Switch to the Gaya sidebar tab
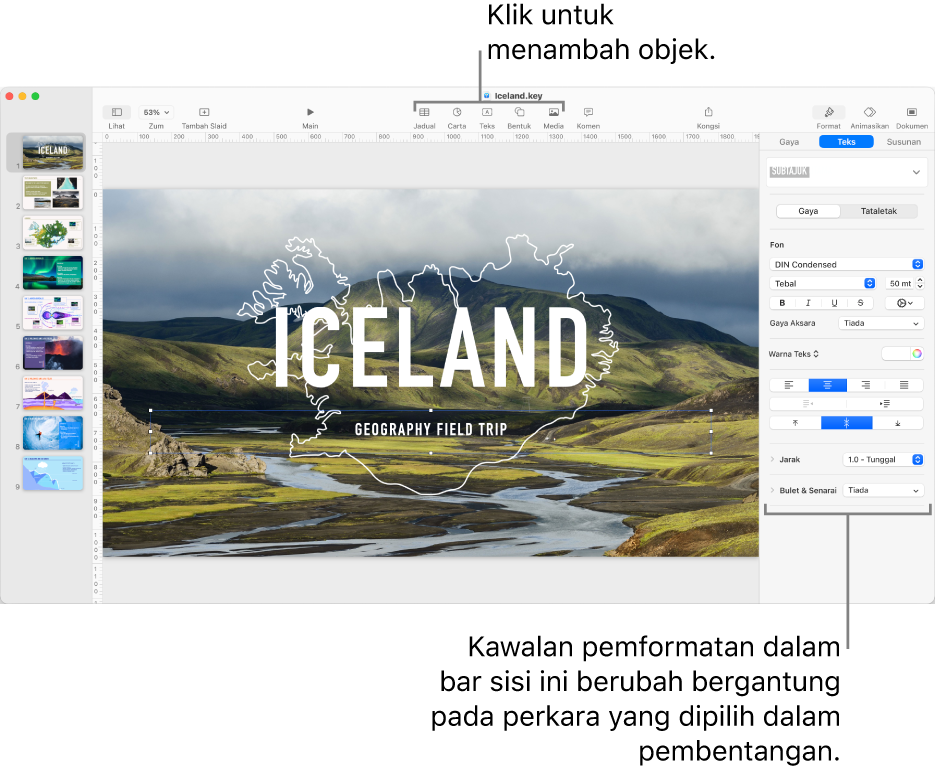Image resolution: width=935 pixels, height=777 pixels. (789, 142)
